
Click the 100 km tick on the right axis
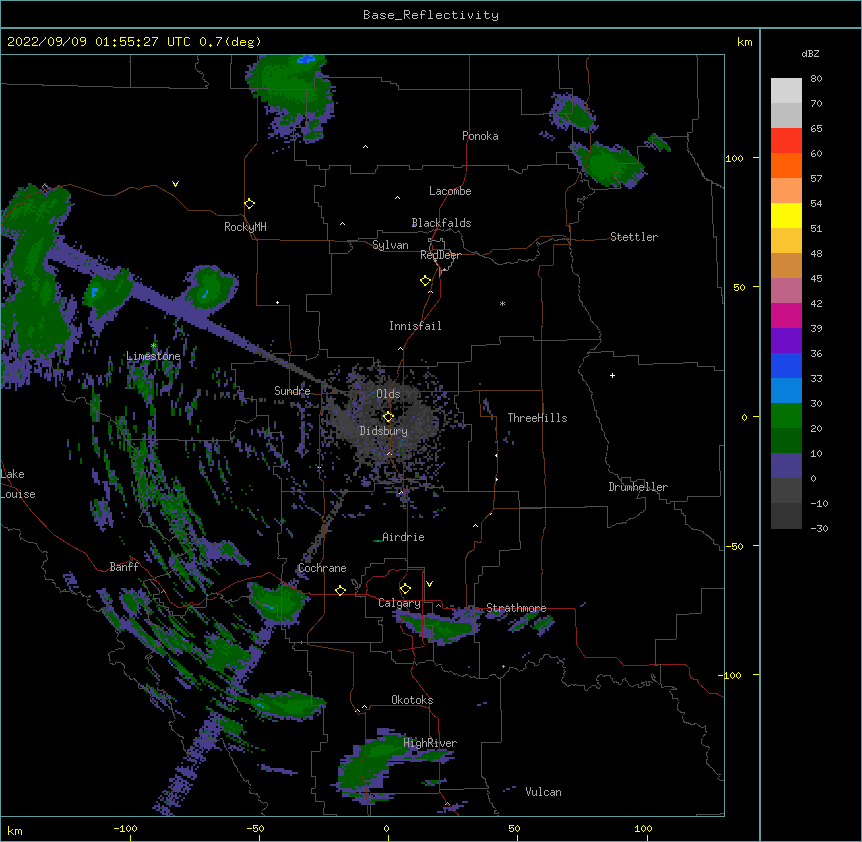tap(734, 158)
